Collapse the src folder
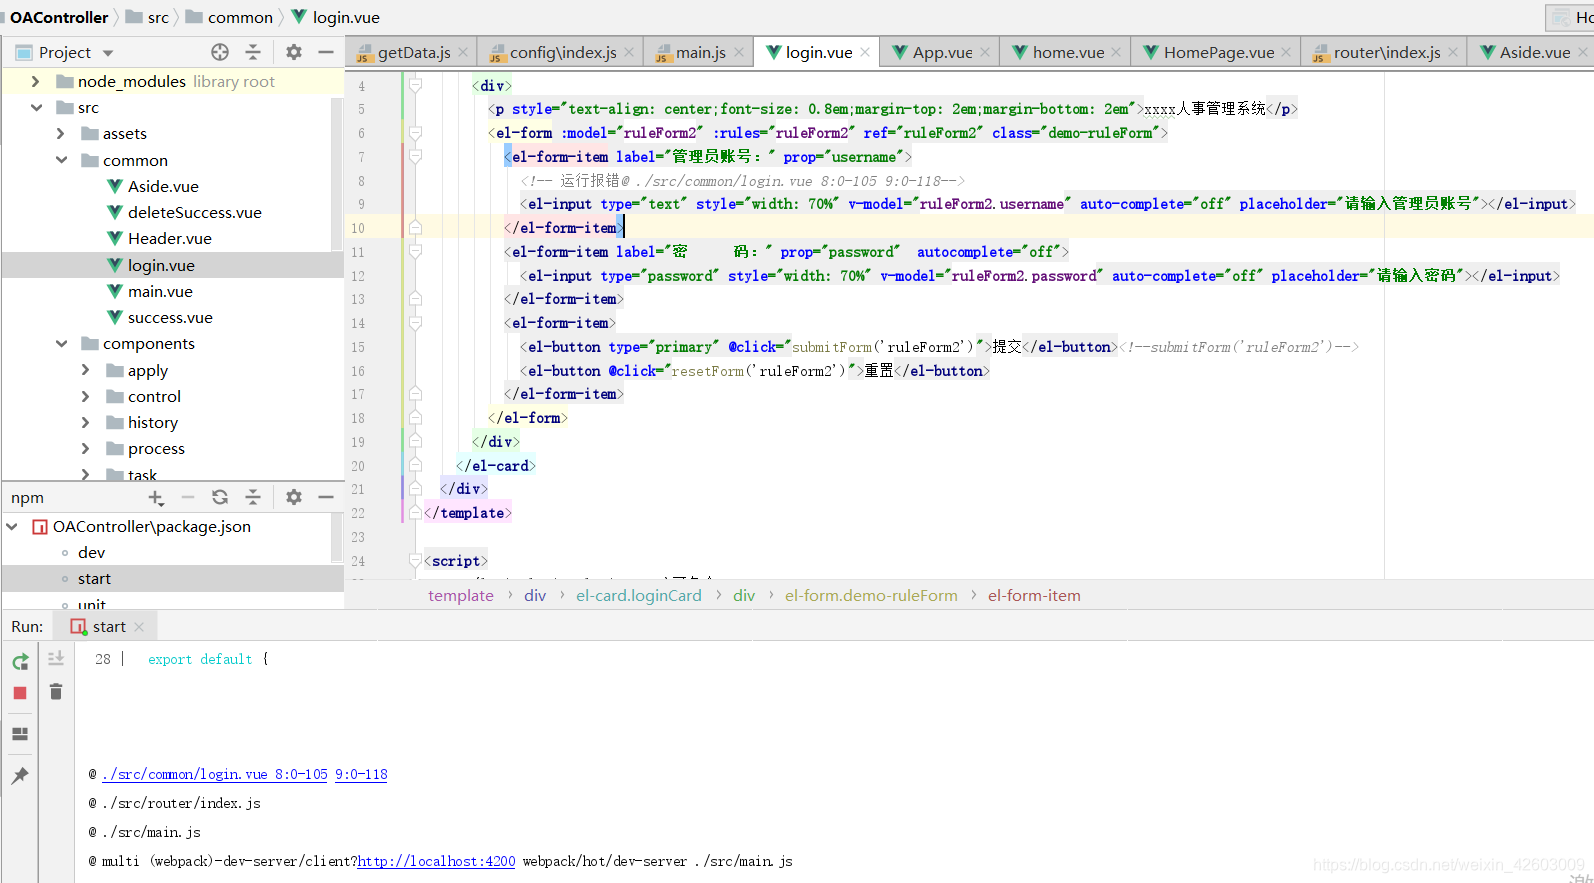 [x=36, y=107]
